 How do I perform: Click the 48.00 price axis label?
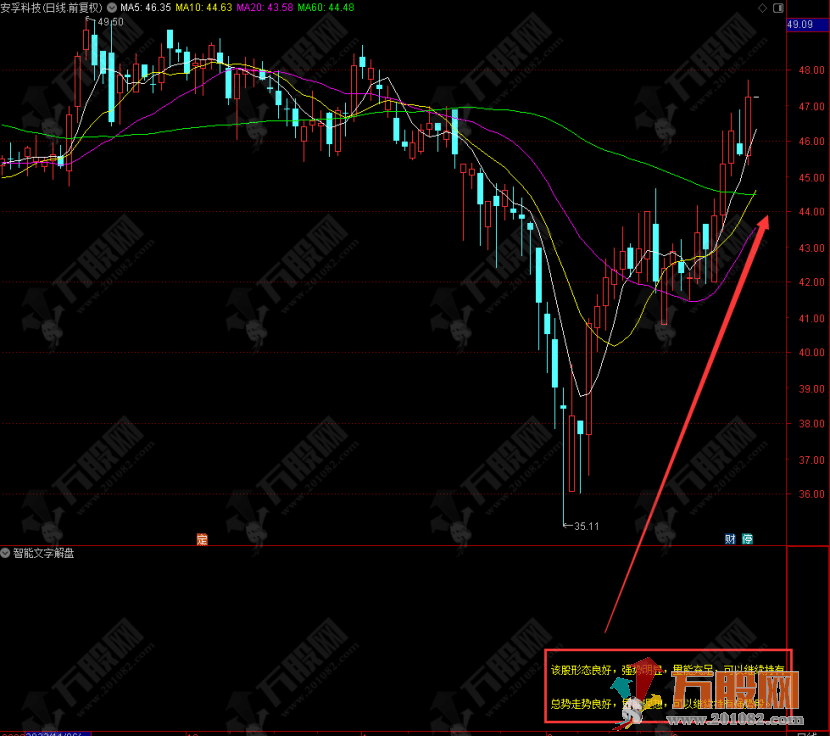point(812,70)
